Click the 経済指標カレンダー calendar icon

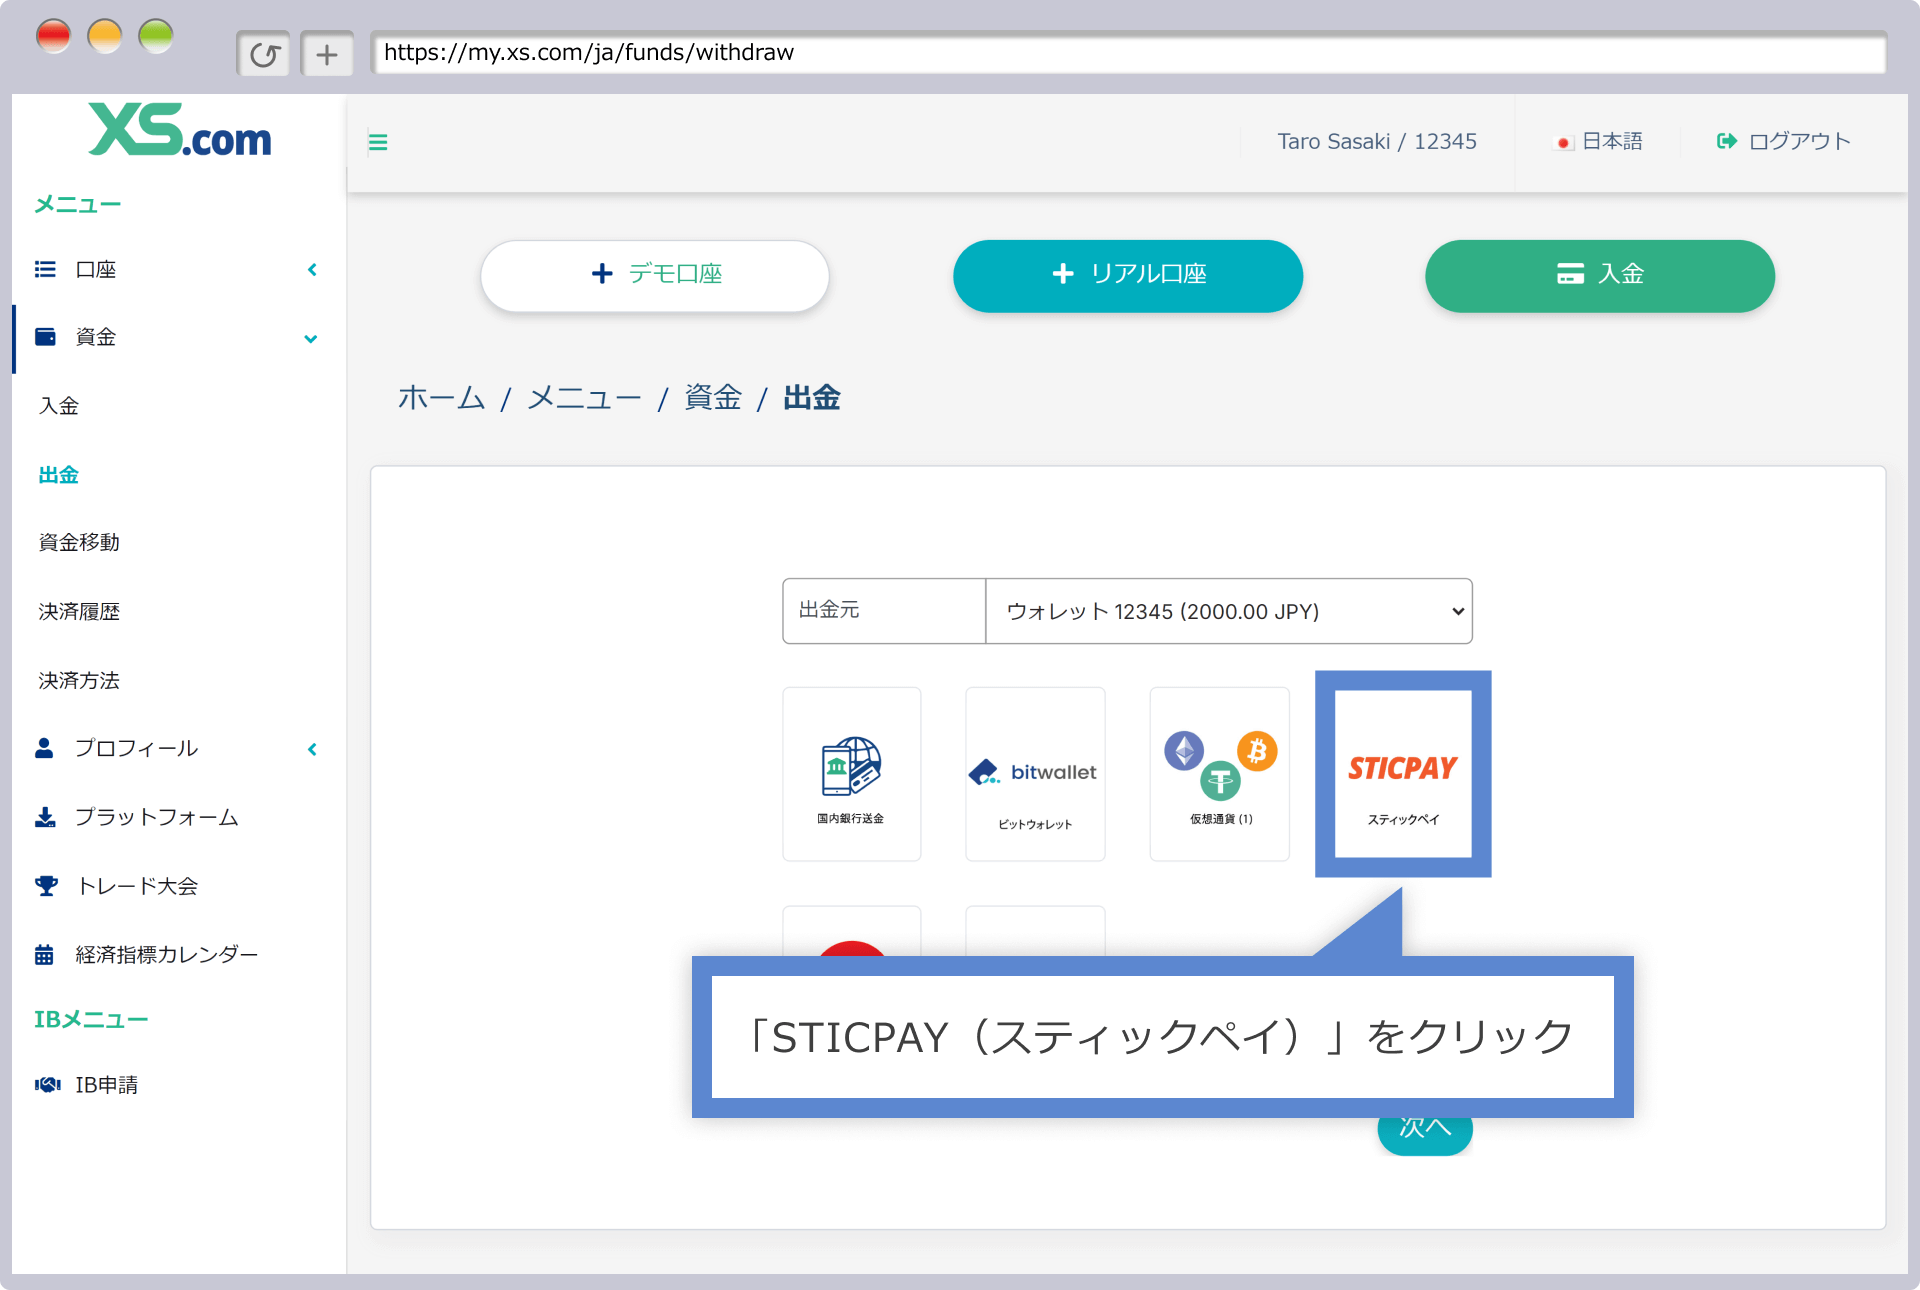click(x=44, y=955)
